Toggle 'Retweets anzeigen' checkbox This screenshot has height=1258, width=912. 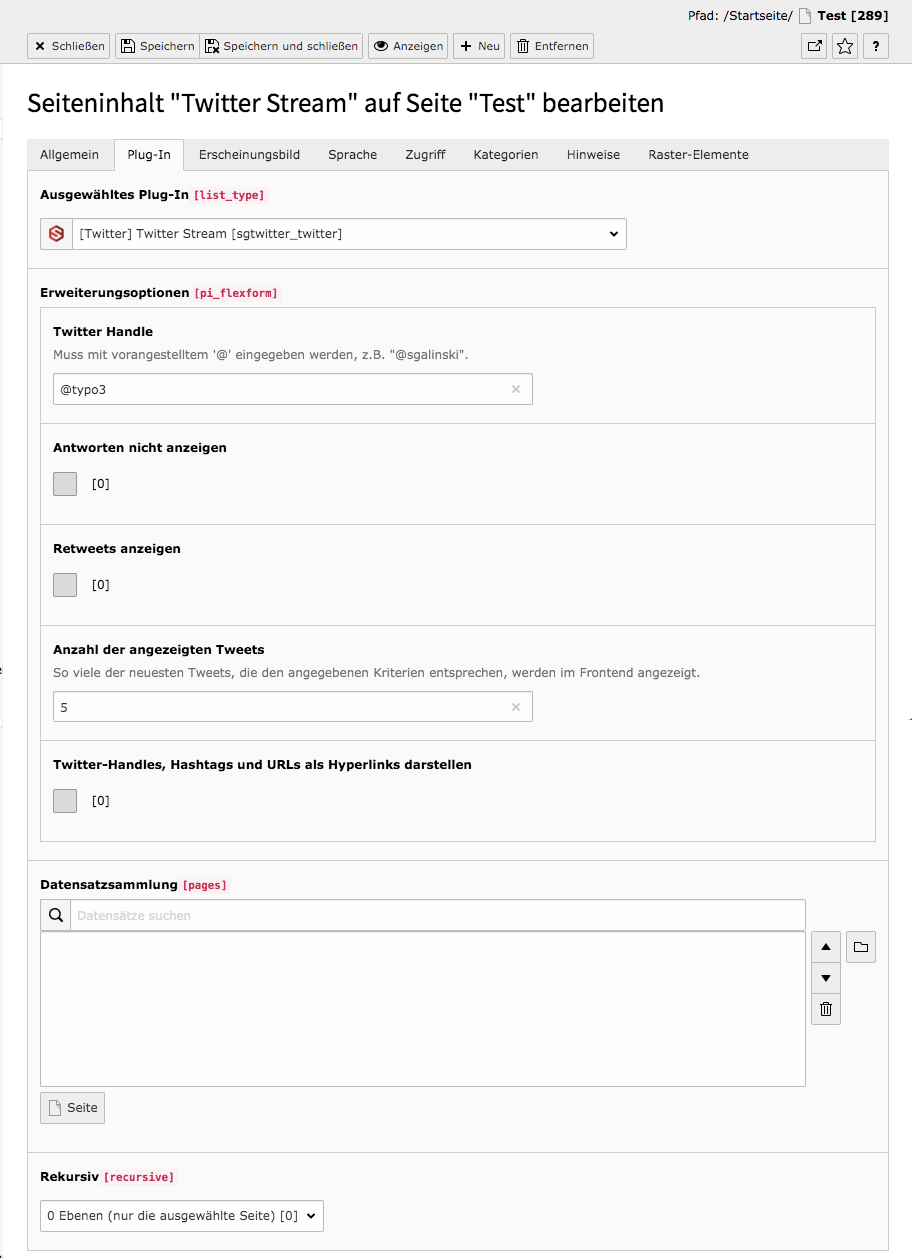(x=65, y=585)
